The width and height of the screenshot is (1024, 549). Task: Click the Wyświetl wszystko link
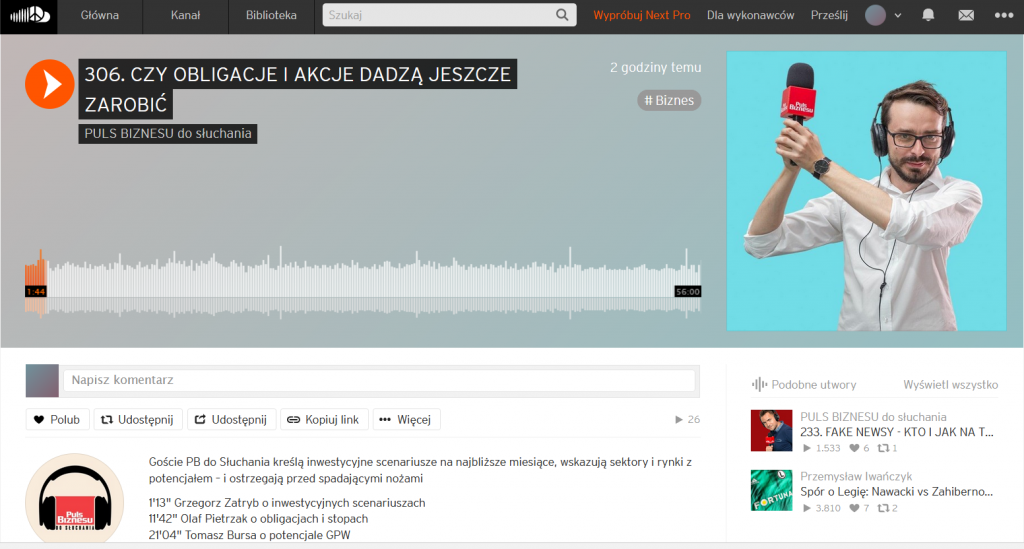[951, 384]
